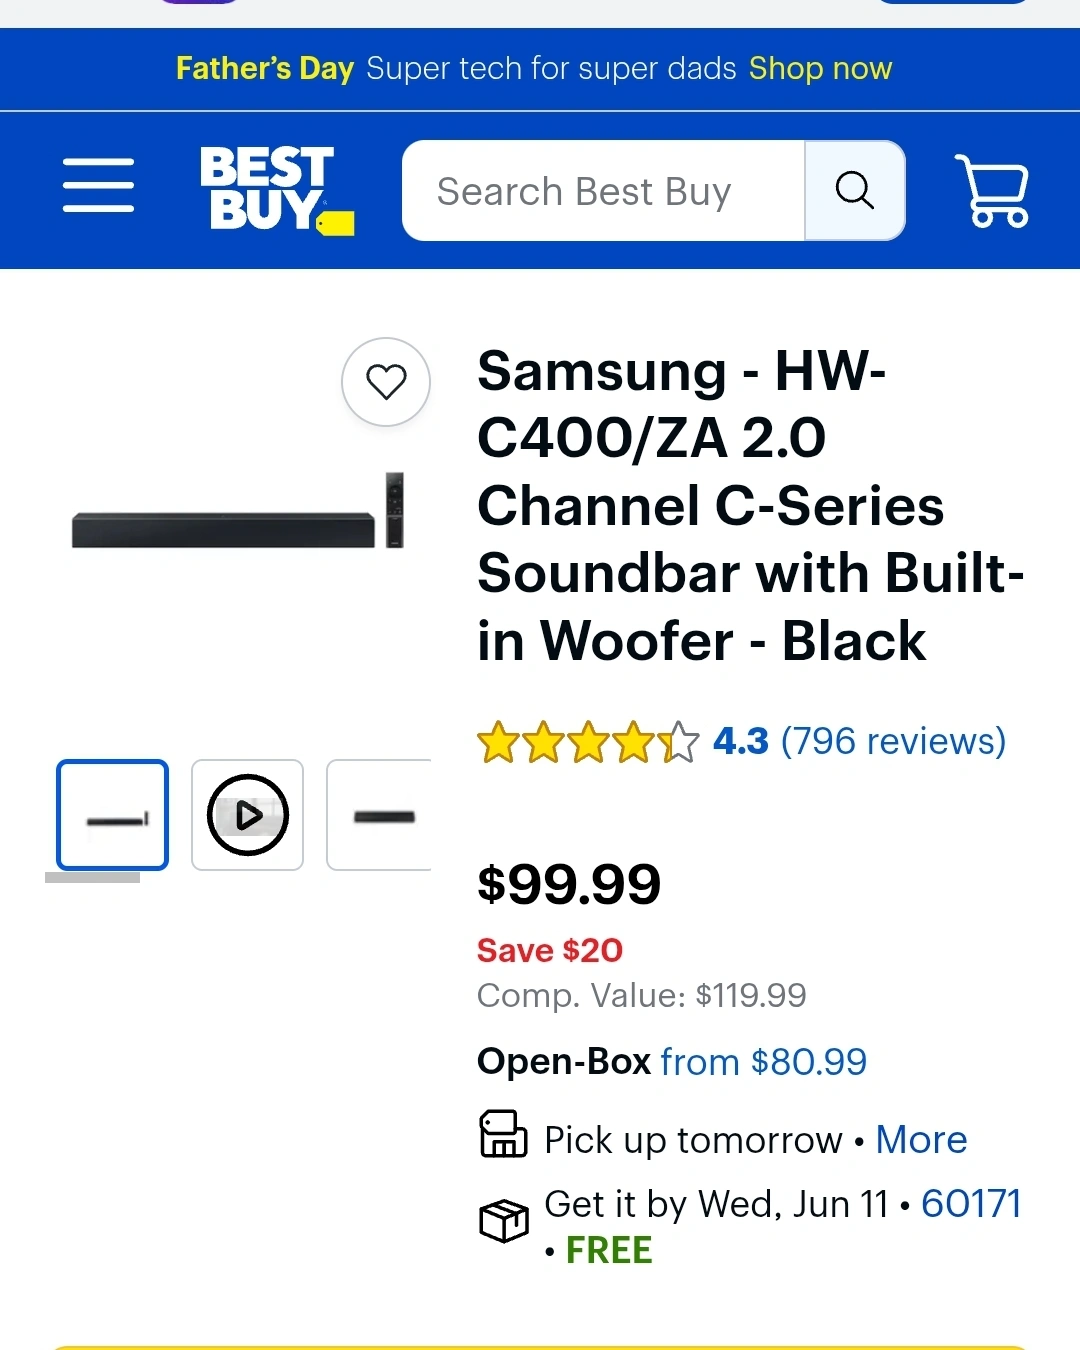This screenshot has width=1080, height=1350.
Task: Save the soundbar with the heart icon
Action: (386, 382)
